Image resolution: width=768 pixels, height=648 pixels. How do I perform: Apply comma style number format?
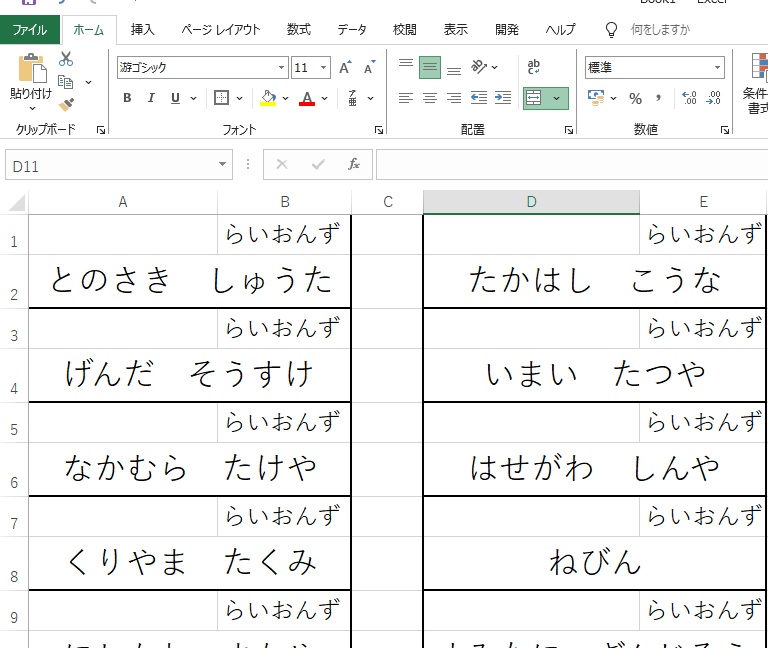(659, 98)
